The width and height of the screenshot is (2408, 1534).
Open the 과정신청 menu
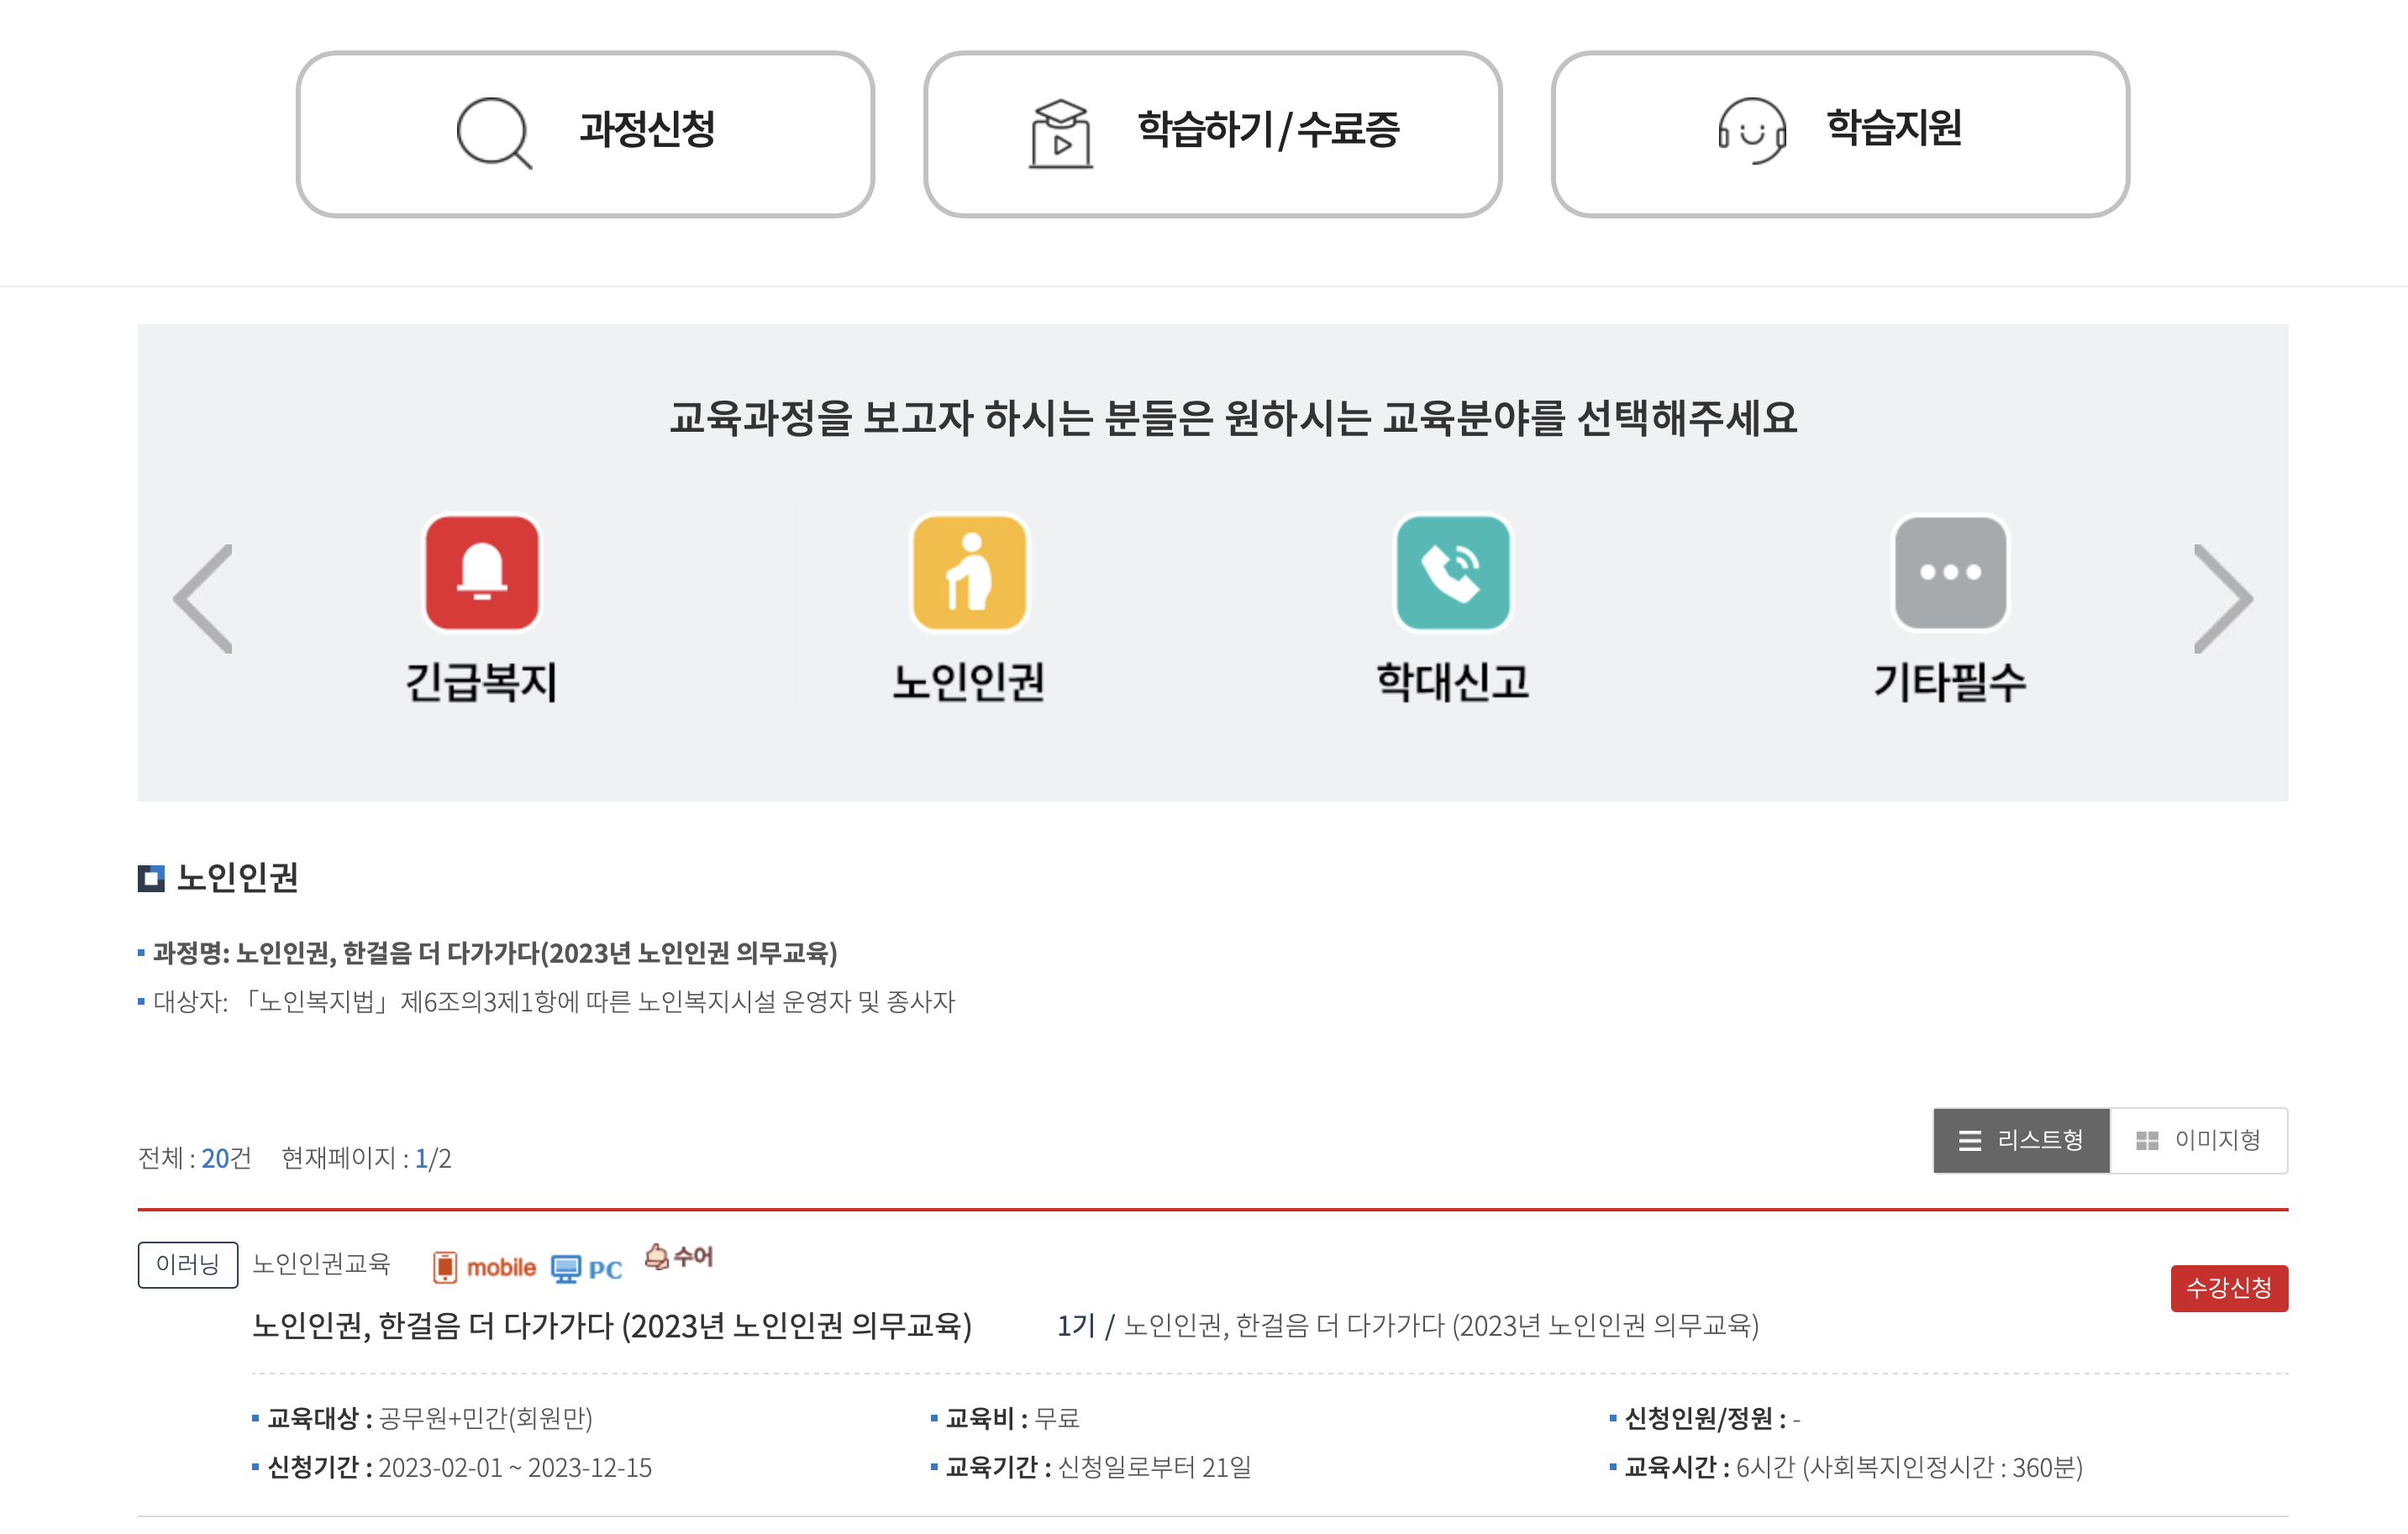[585, 131]
